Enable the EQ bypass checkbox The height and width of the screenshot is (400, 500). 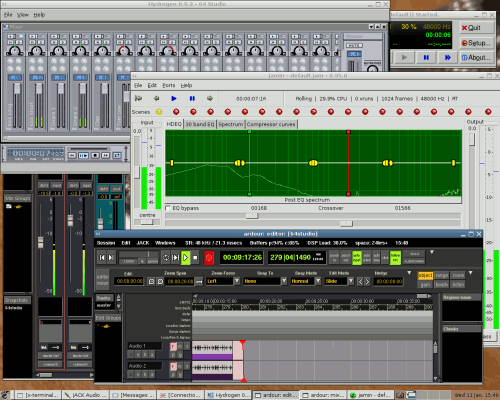pyautogui.click(x=168, y=208)
